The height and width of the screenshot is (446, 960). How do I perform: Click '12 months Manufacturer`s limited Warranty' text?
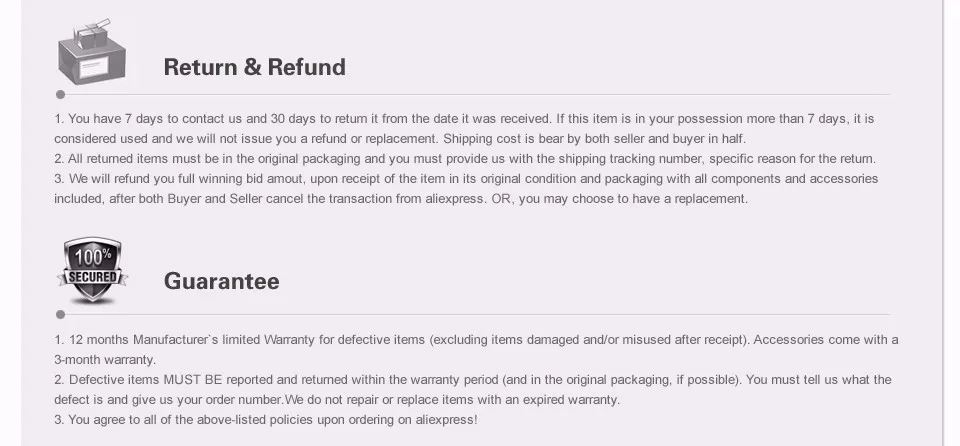click(x=192, y=339)
